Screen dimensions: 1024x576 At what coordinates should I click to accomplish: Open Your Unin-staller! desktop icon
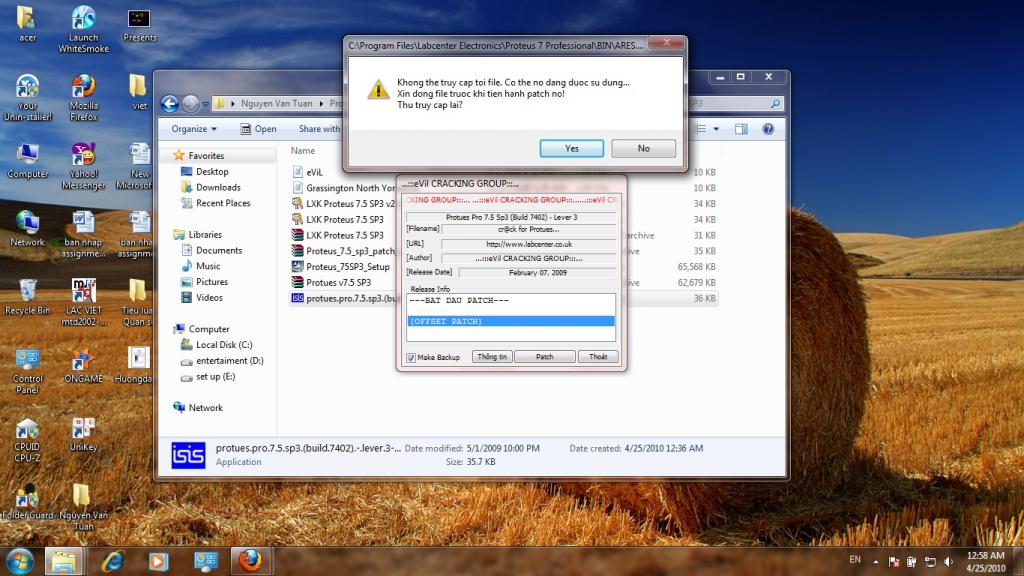(x=27, y=97)
